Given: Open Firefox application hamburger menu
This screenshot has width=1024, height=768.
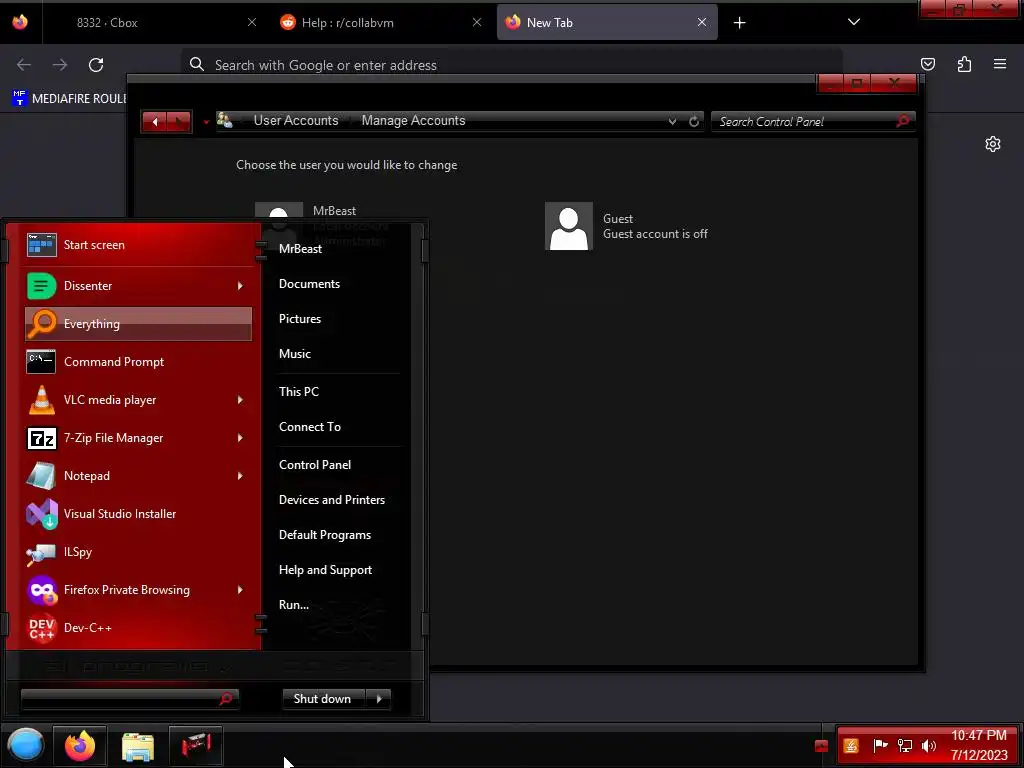Looking at the screenshot, I should [1000, 64].
